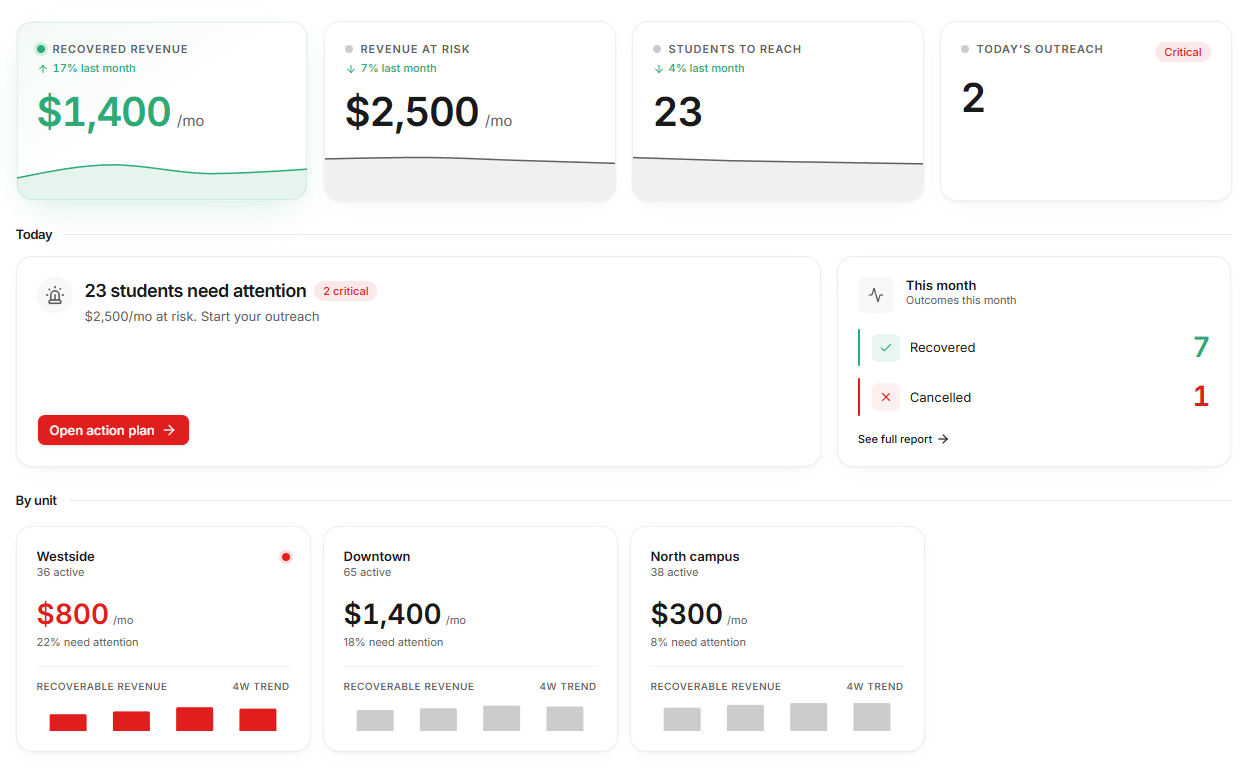Select the Downtown unit card title

377,557
